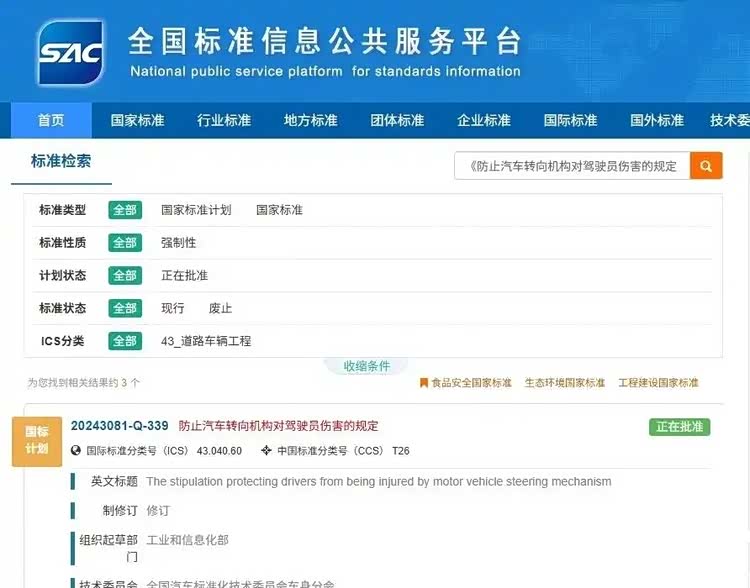The image size is (750, 588).
Task: Open the 首页 navigation tab
Action: (51, 120)
